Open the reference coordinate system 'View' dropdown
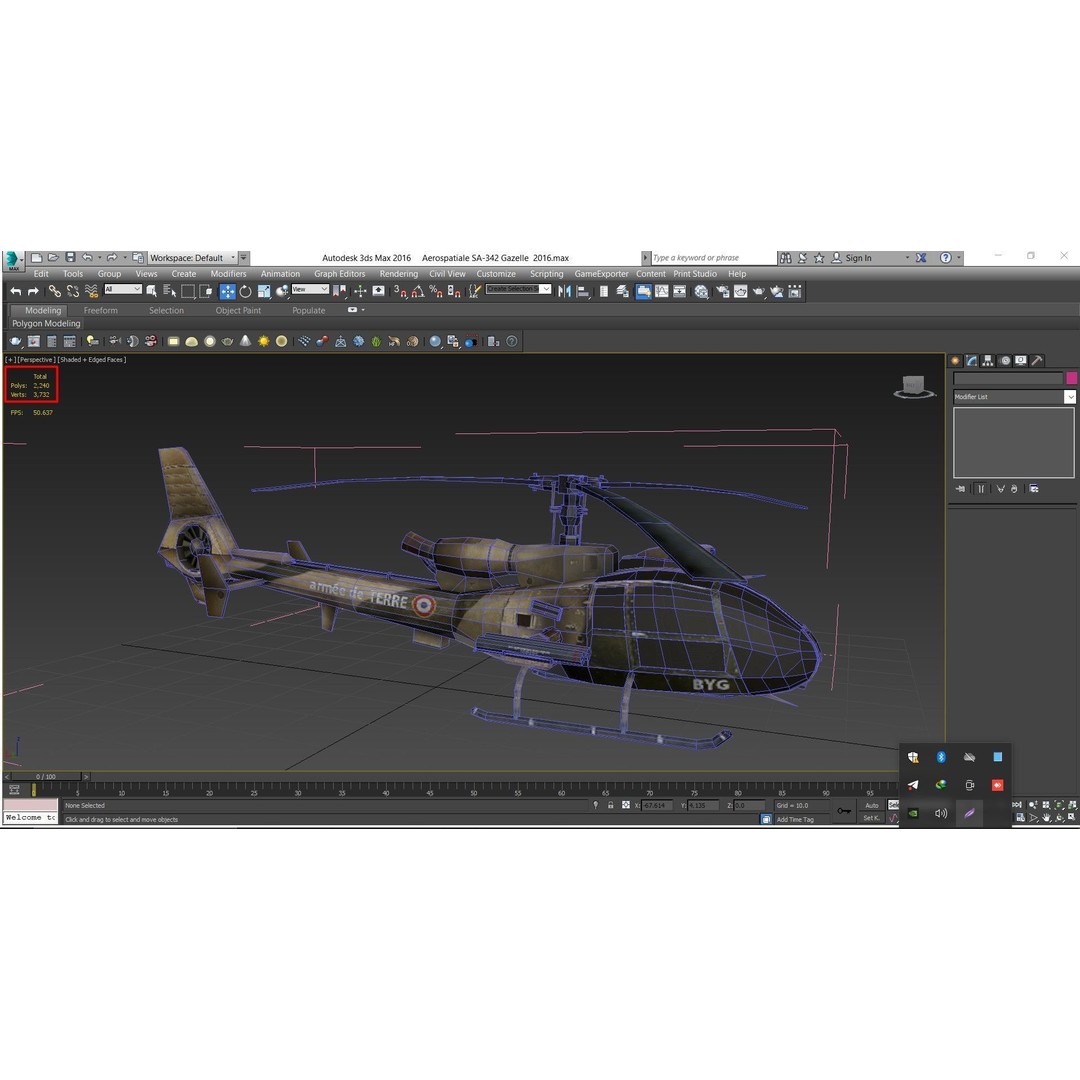Viewport: 1080px width, 1080px height. point(310,289)
